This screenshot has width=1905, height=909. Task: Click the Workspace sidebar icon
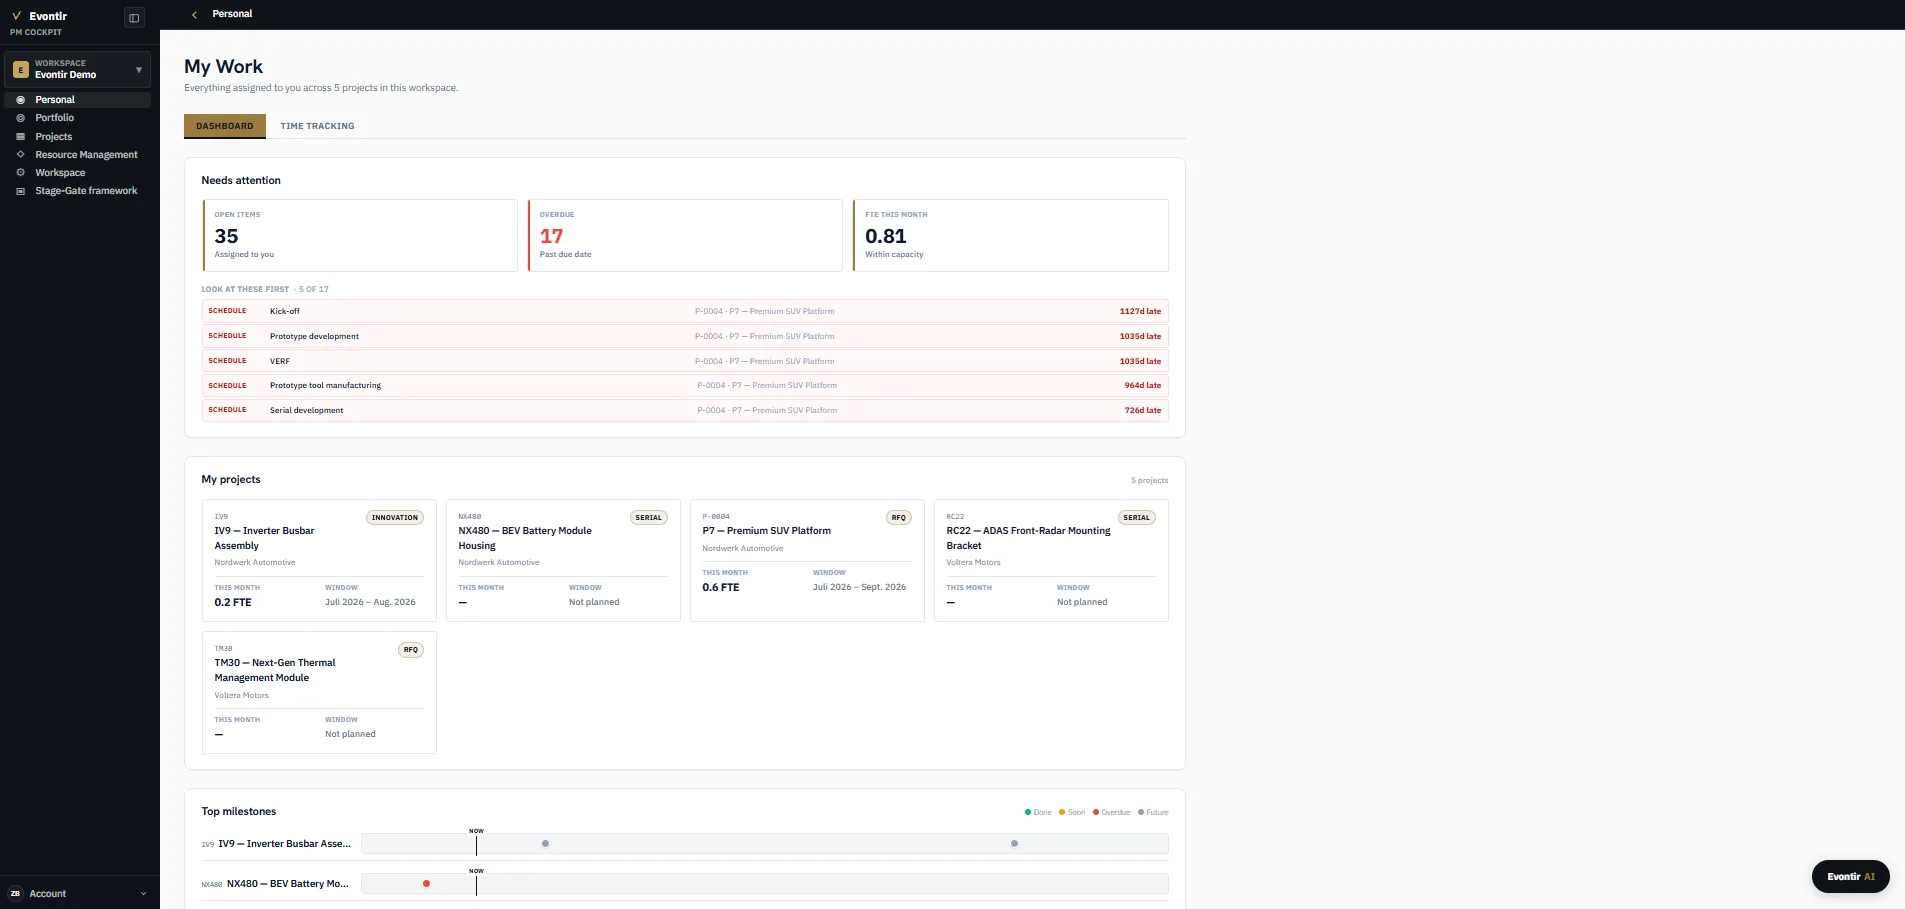20,172
